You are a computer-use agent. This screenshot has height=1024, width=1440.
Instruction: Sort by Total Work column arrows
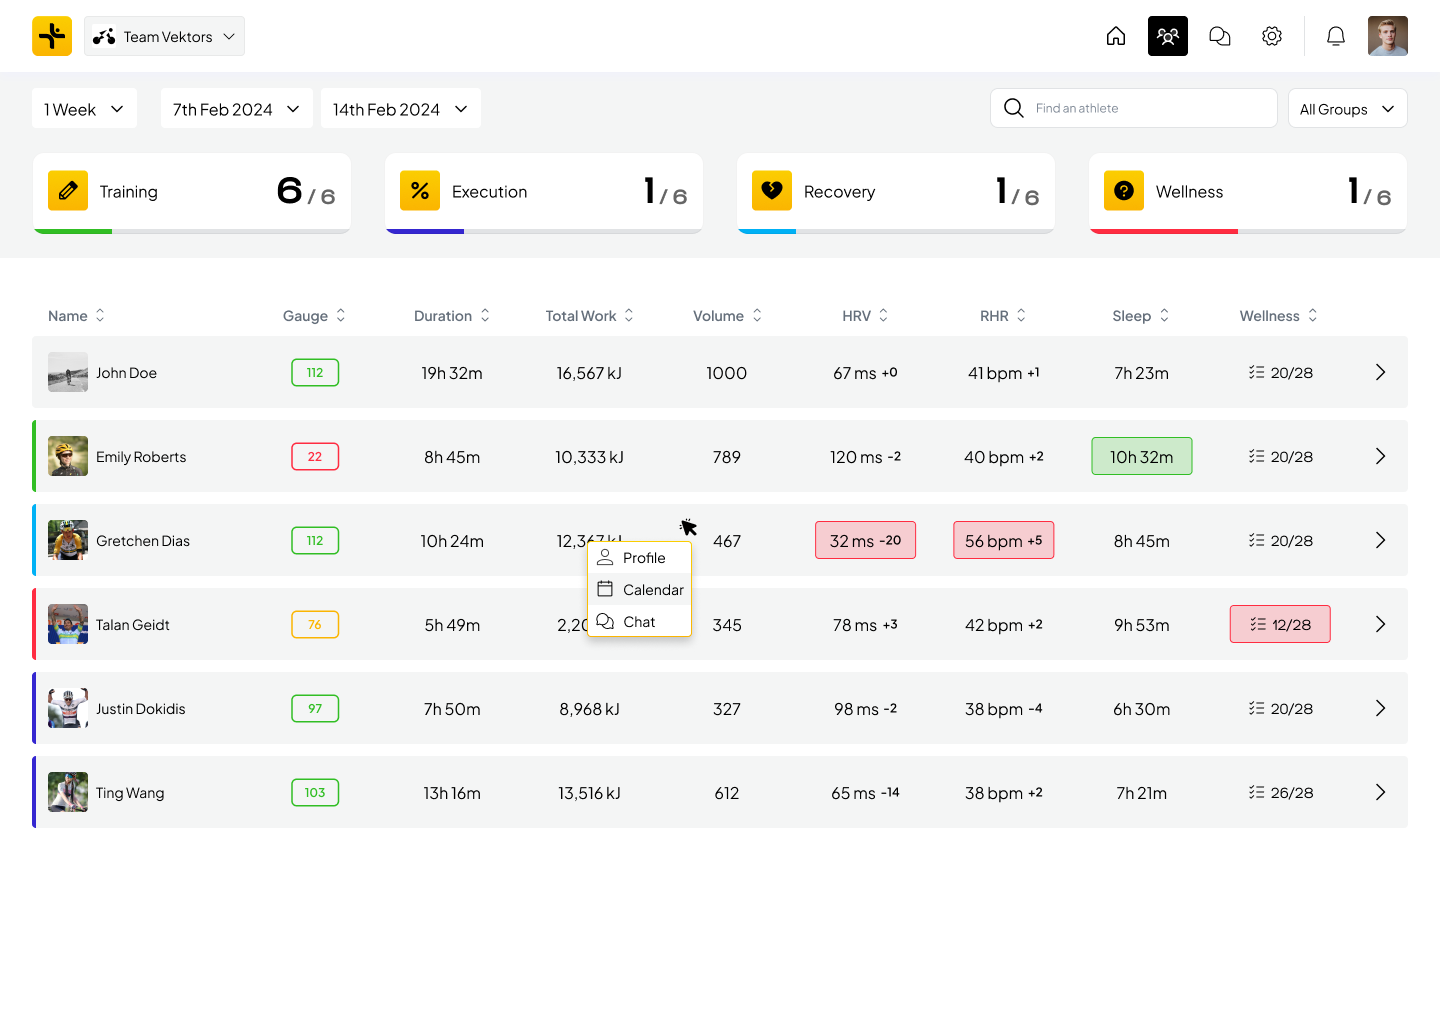point(629,315)
